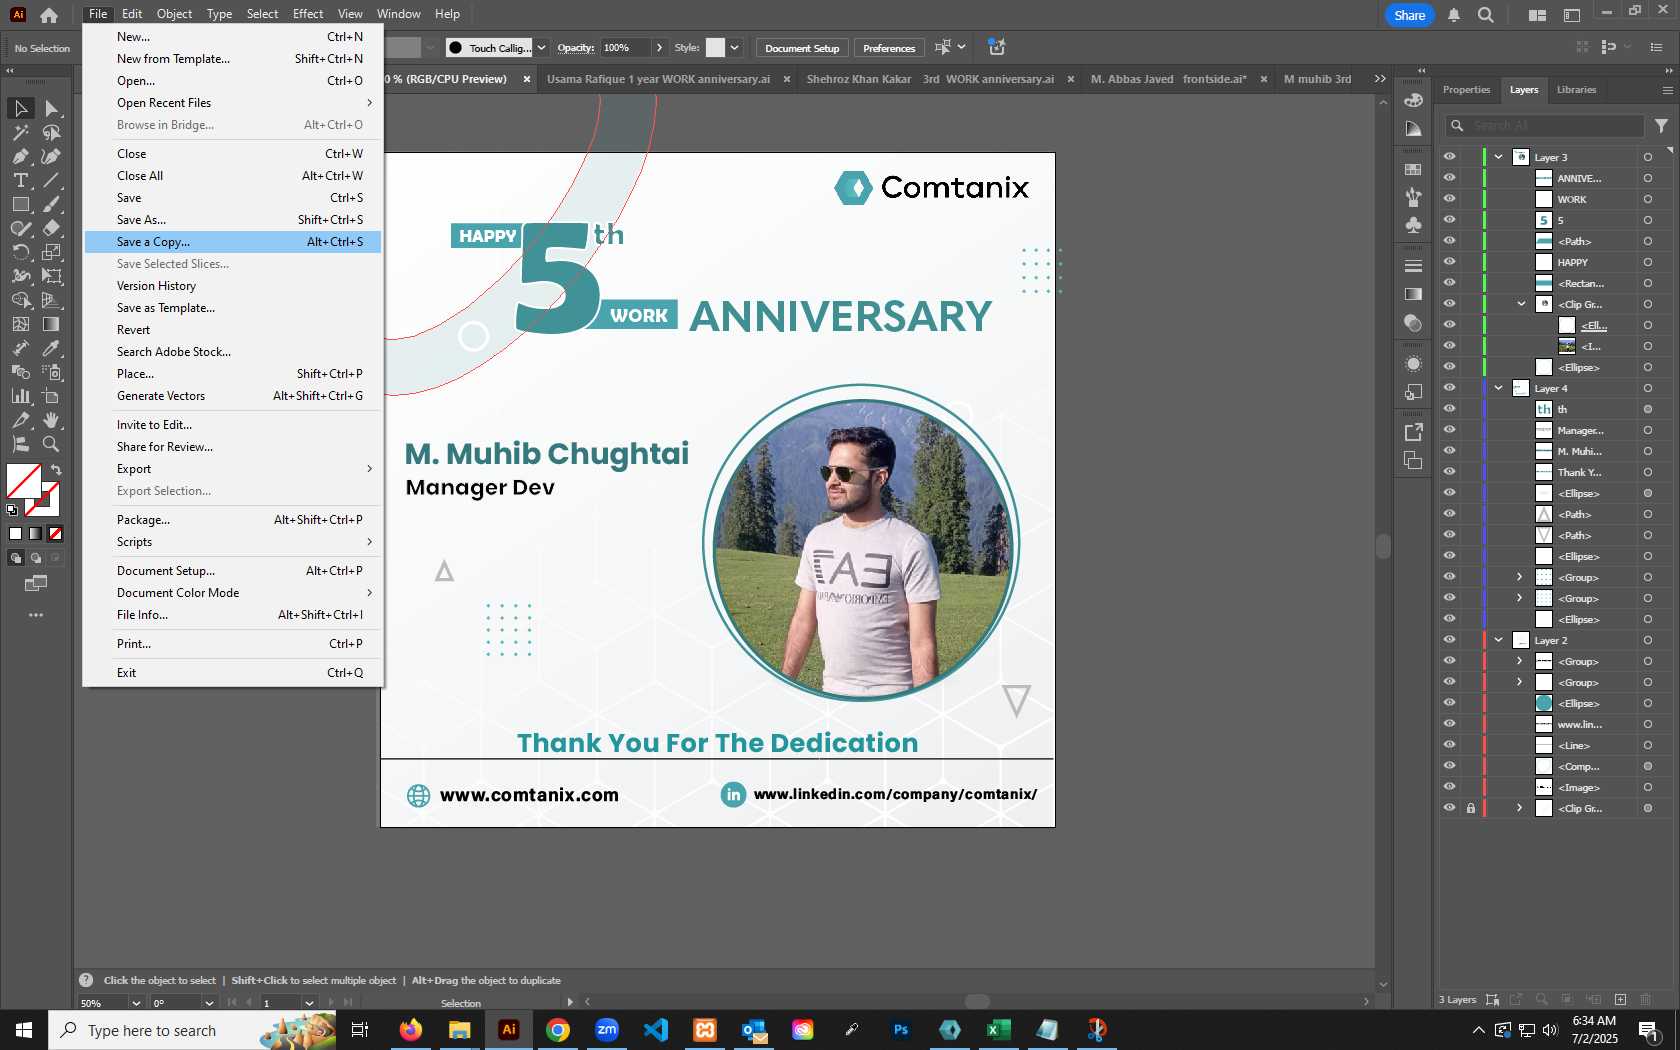Open Recent Files submenu
This screenshot has width=1680, height=1050.
pyautogui.click(x=233, y=103)
